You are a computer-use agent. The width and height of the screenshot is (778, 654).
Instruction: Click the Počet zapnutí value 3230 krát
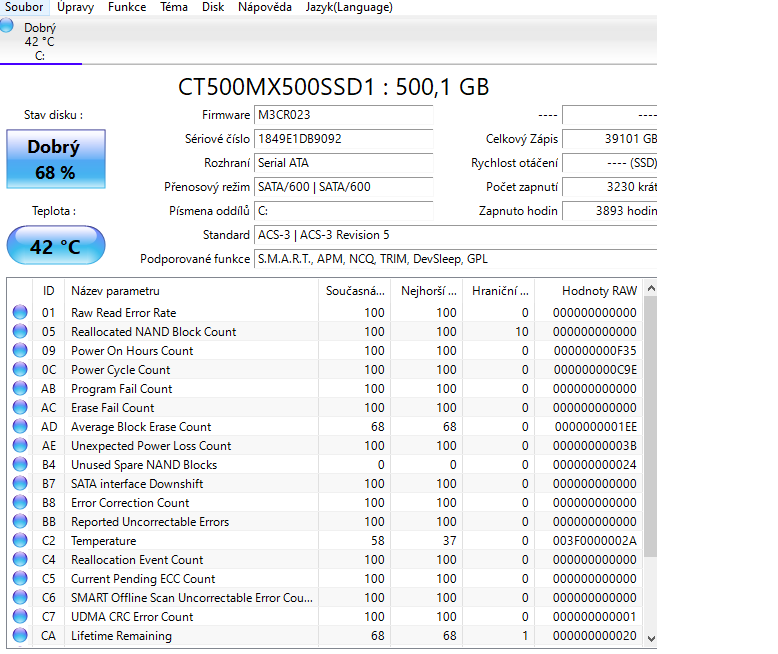pyautogui.click(x=610, y=187)
